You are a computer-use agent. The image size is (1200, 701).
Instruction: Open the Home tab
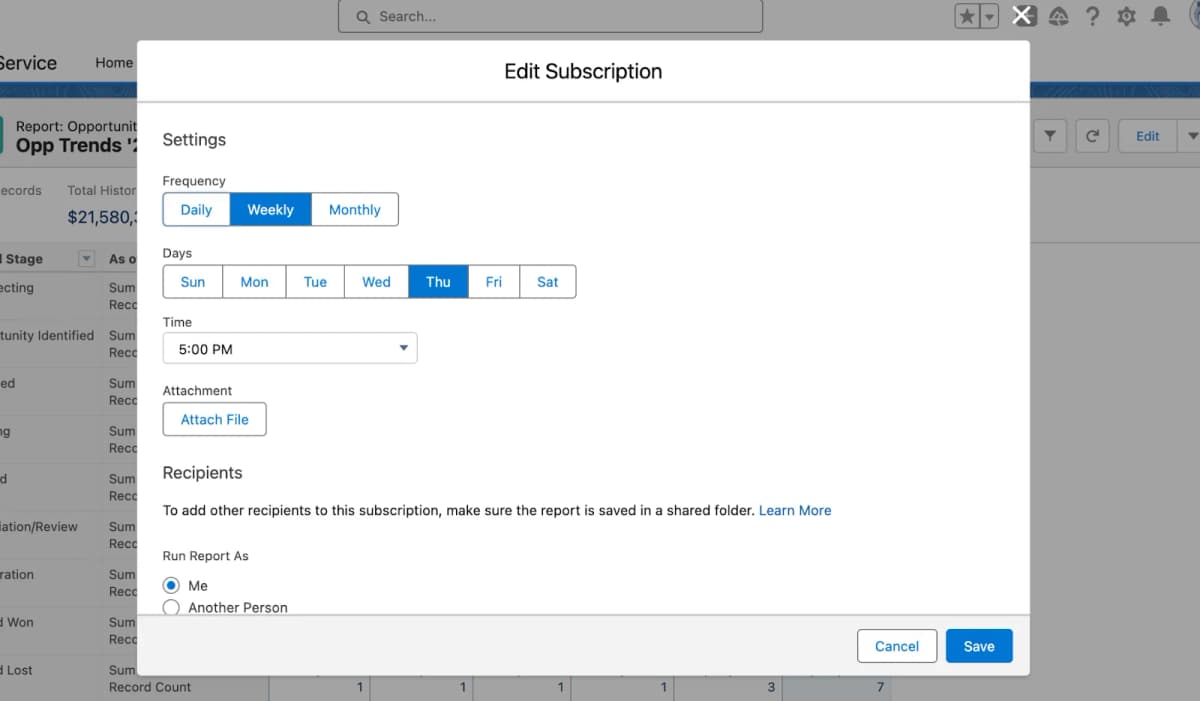click(x=114, y=62)
